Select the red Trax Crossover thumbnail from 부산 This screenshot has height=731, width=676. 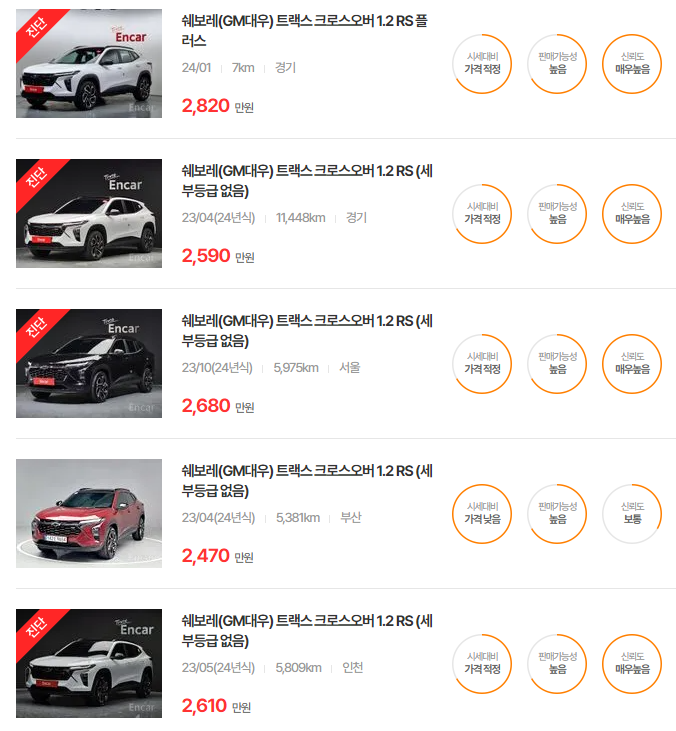point(89,513)
